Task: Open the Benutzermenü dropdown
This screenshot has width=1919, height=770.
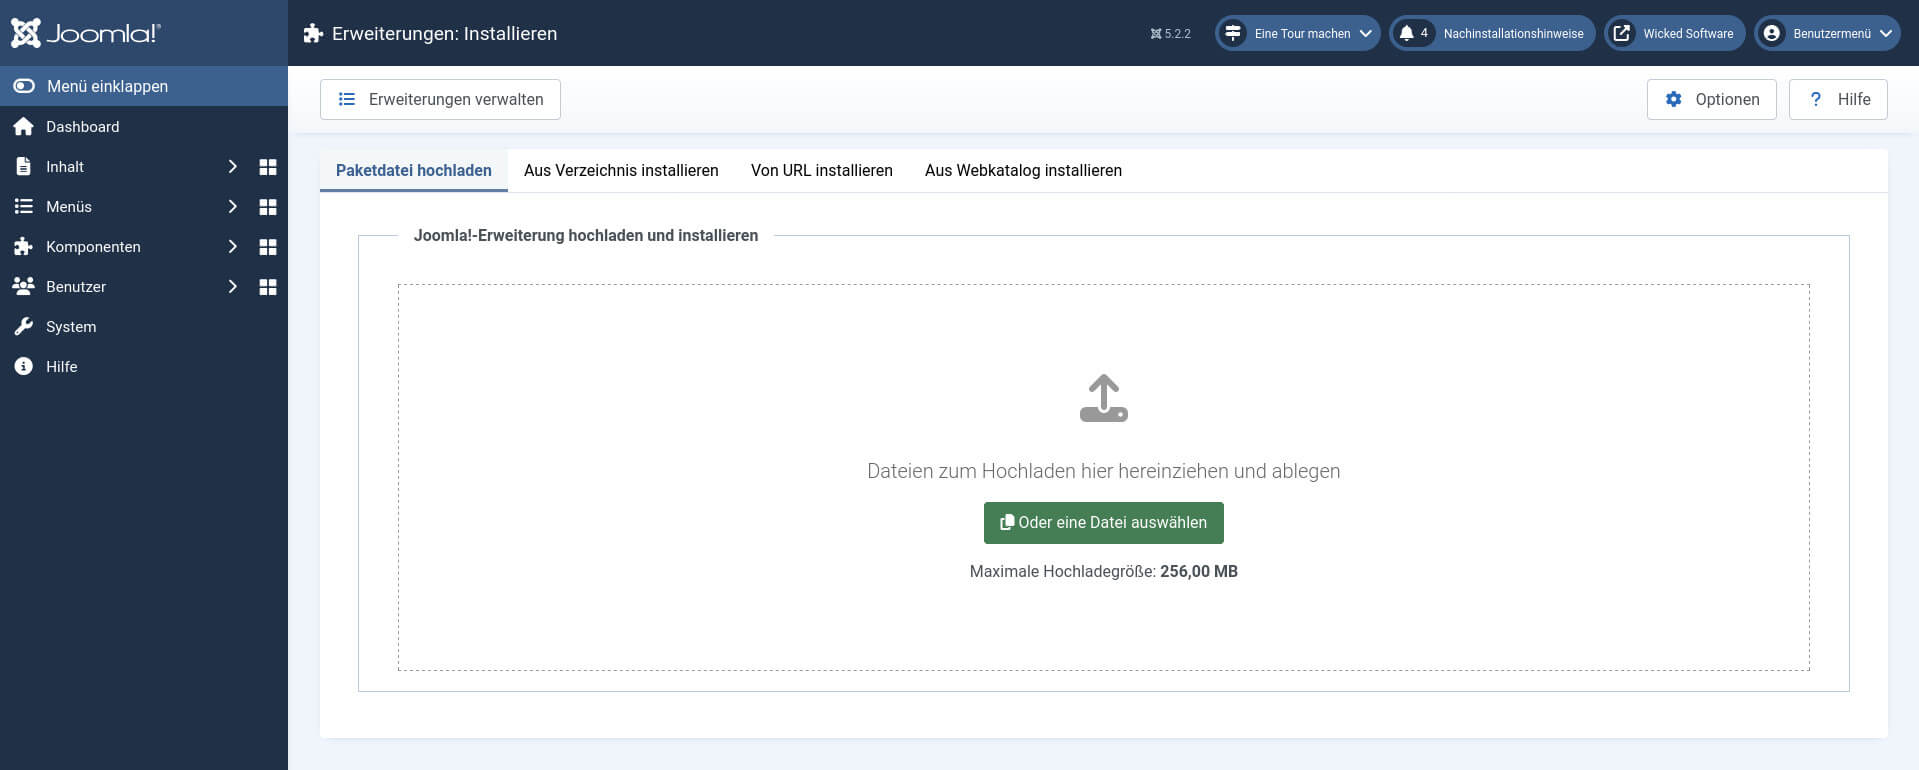Action: pos(1827,33)
